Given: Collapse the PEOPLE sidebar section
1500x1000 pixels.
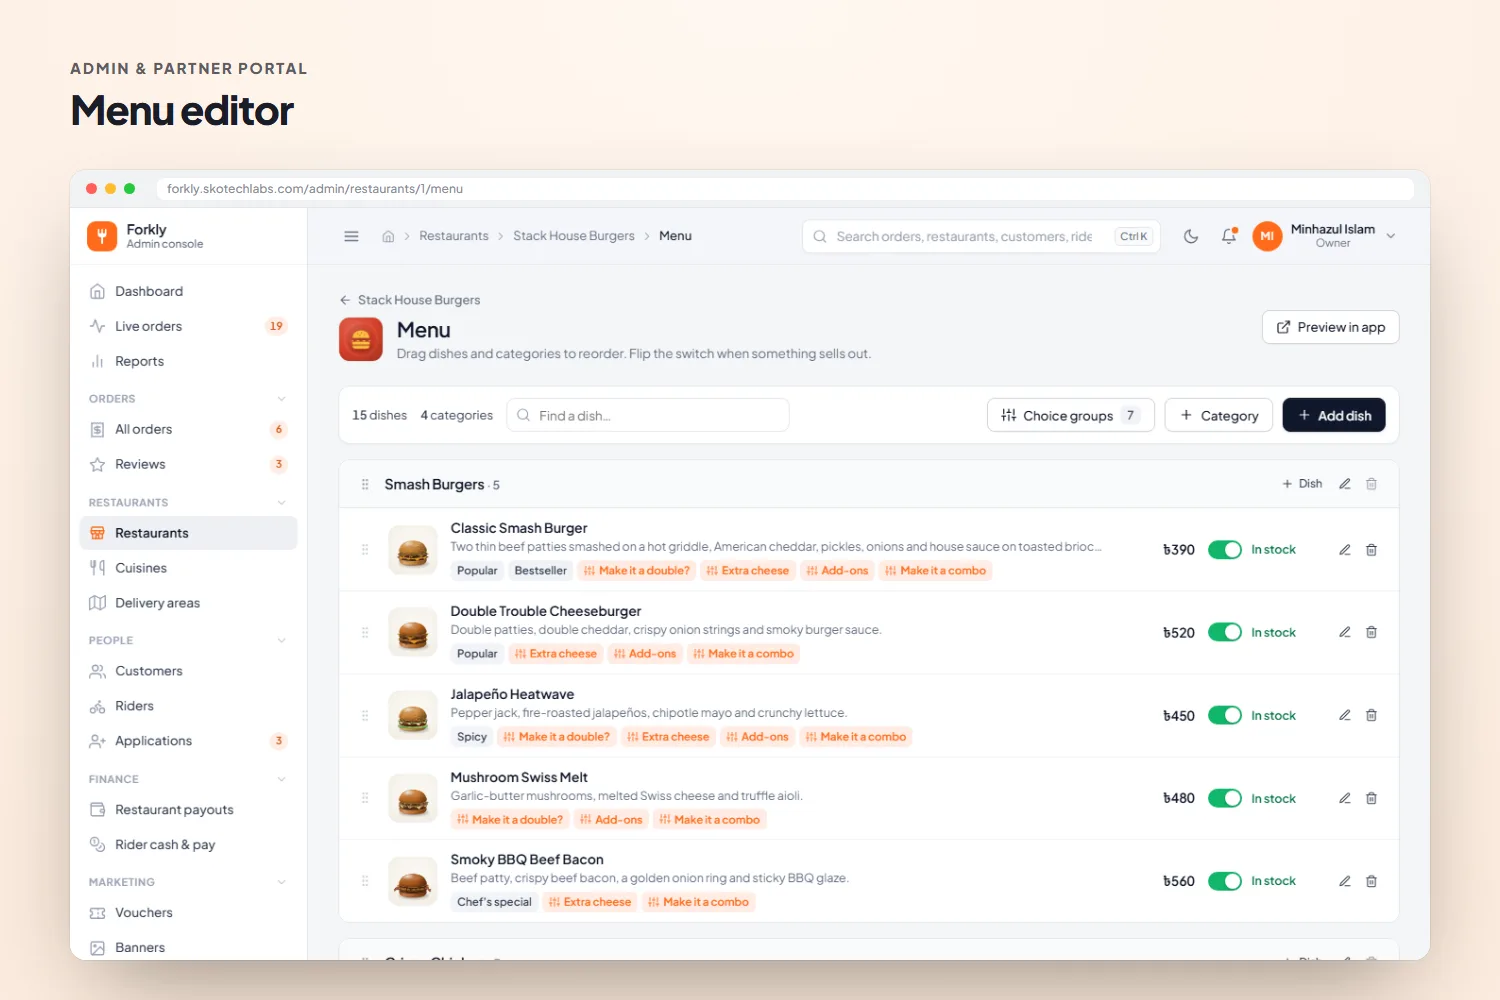Looking at the screenshot, I should tap(281, 641).
